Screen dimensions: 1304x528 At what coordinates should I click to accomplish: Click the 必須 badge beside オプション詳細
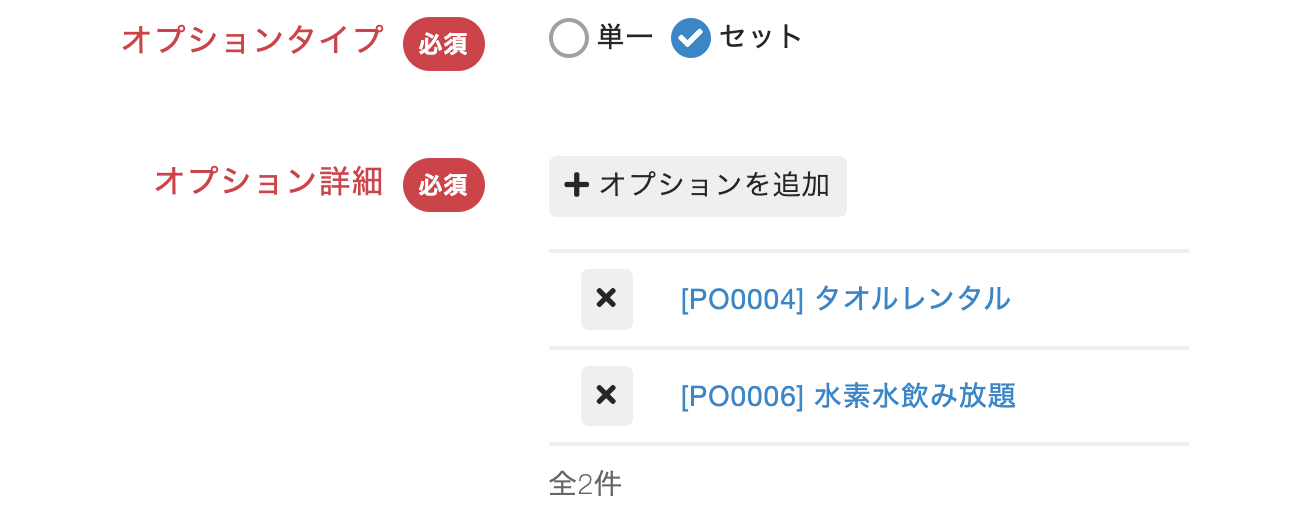point(443,185)
